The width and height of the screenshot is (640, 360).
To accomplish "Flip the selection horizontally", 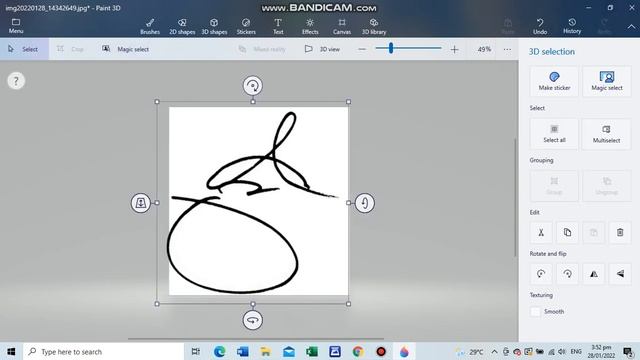I will (x=594, y=273).
